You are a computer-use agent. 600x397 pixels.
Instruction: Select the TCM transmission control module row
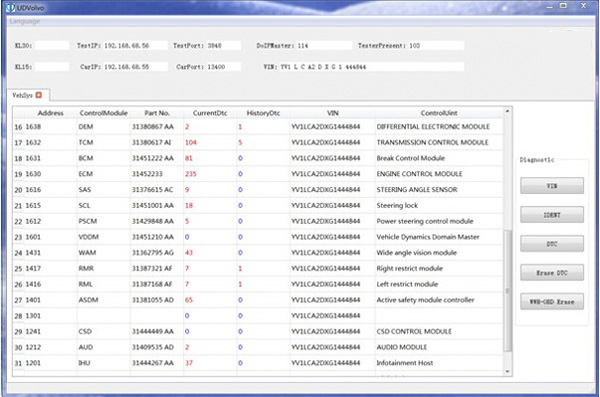258,142
